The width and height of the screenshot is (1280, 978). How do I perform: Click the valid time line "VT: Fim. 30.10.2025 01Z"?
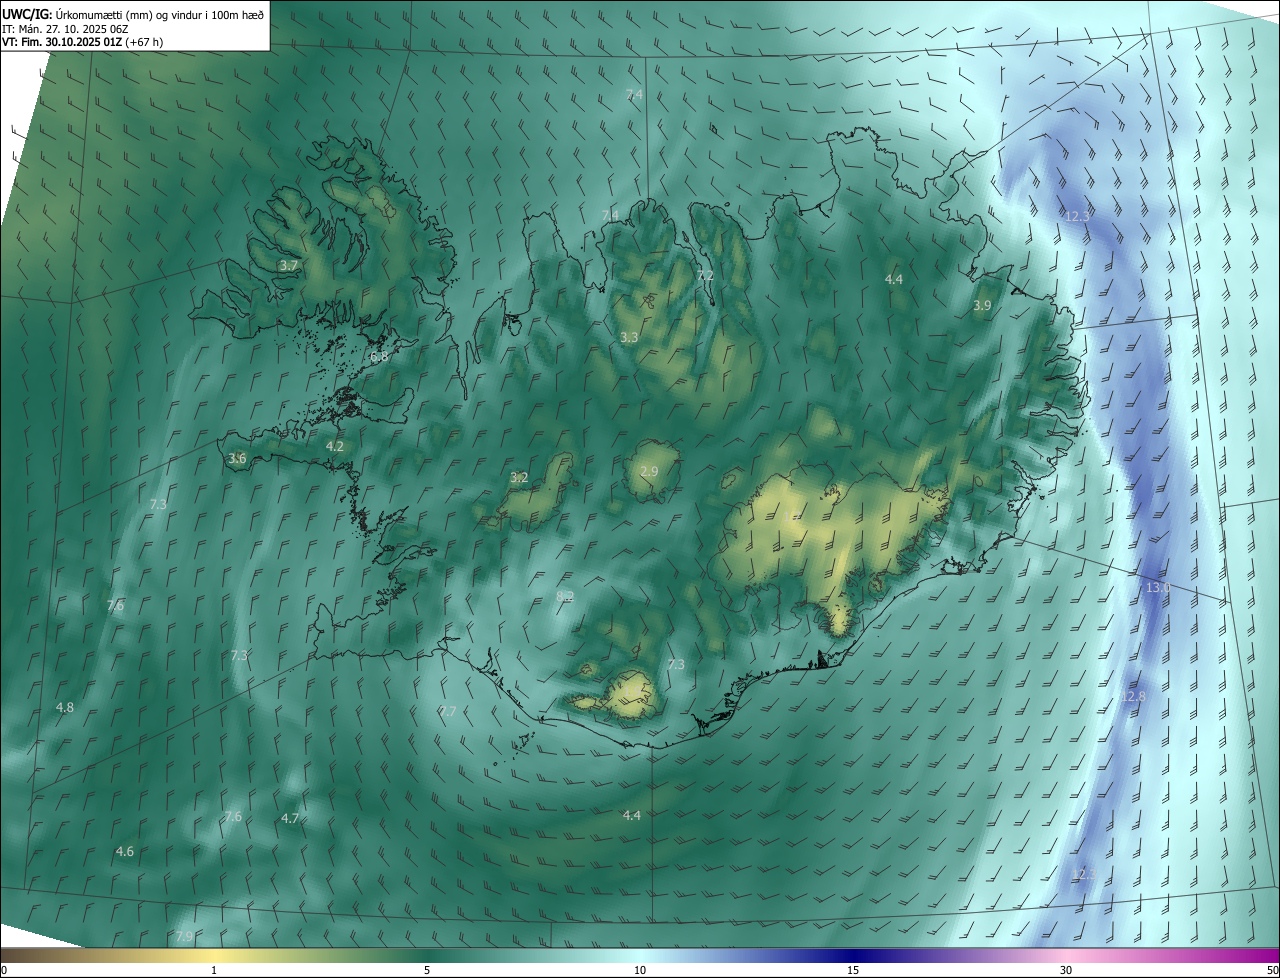click(61, 42)
